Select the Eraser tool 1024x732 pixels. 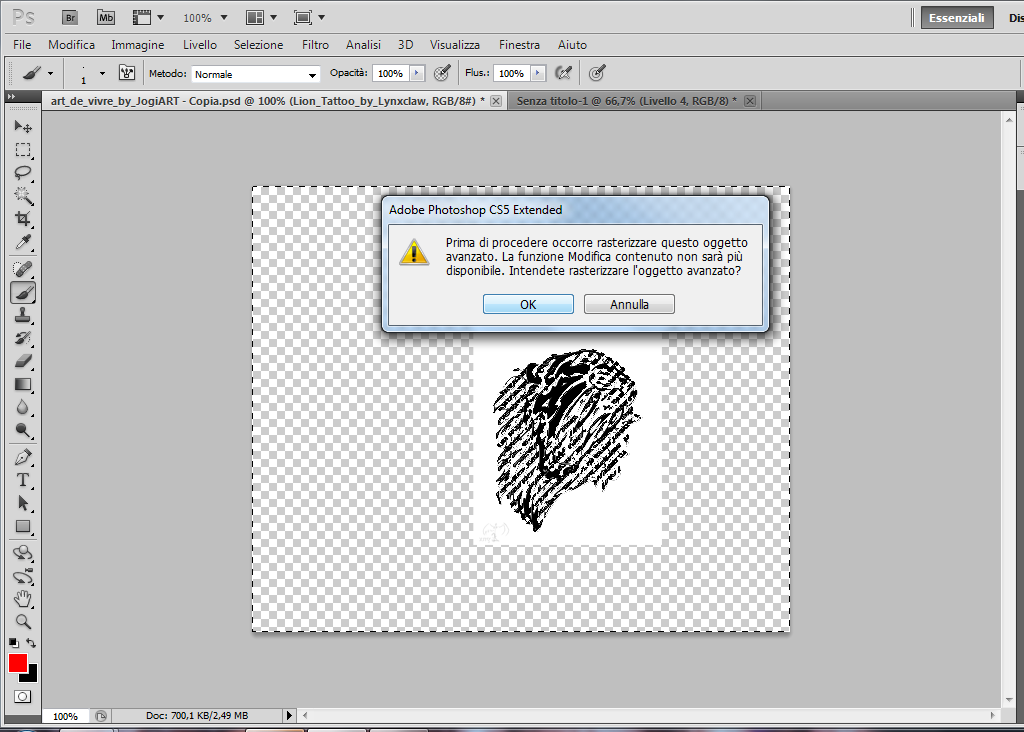click(x=23, y=361)
